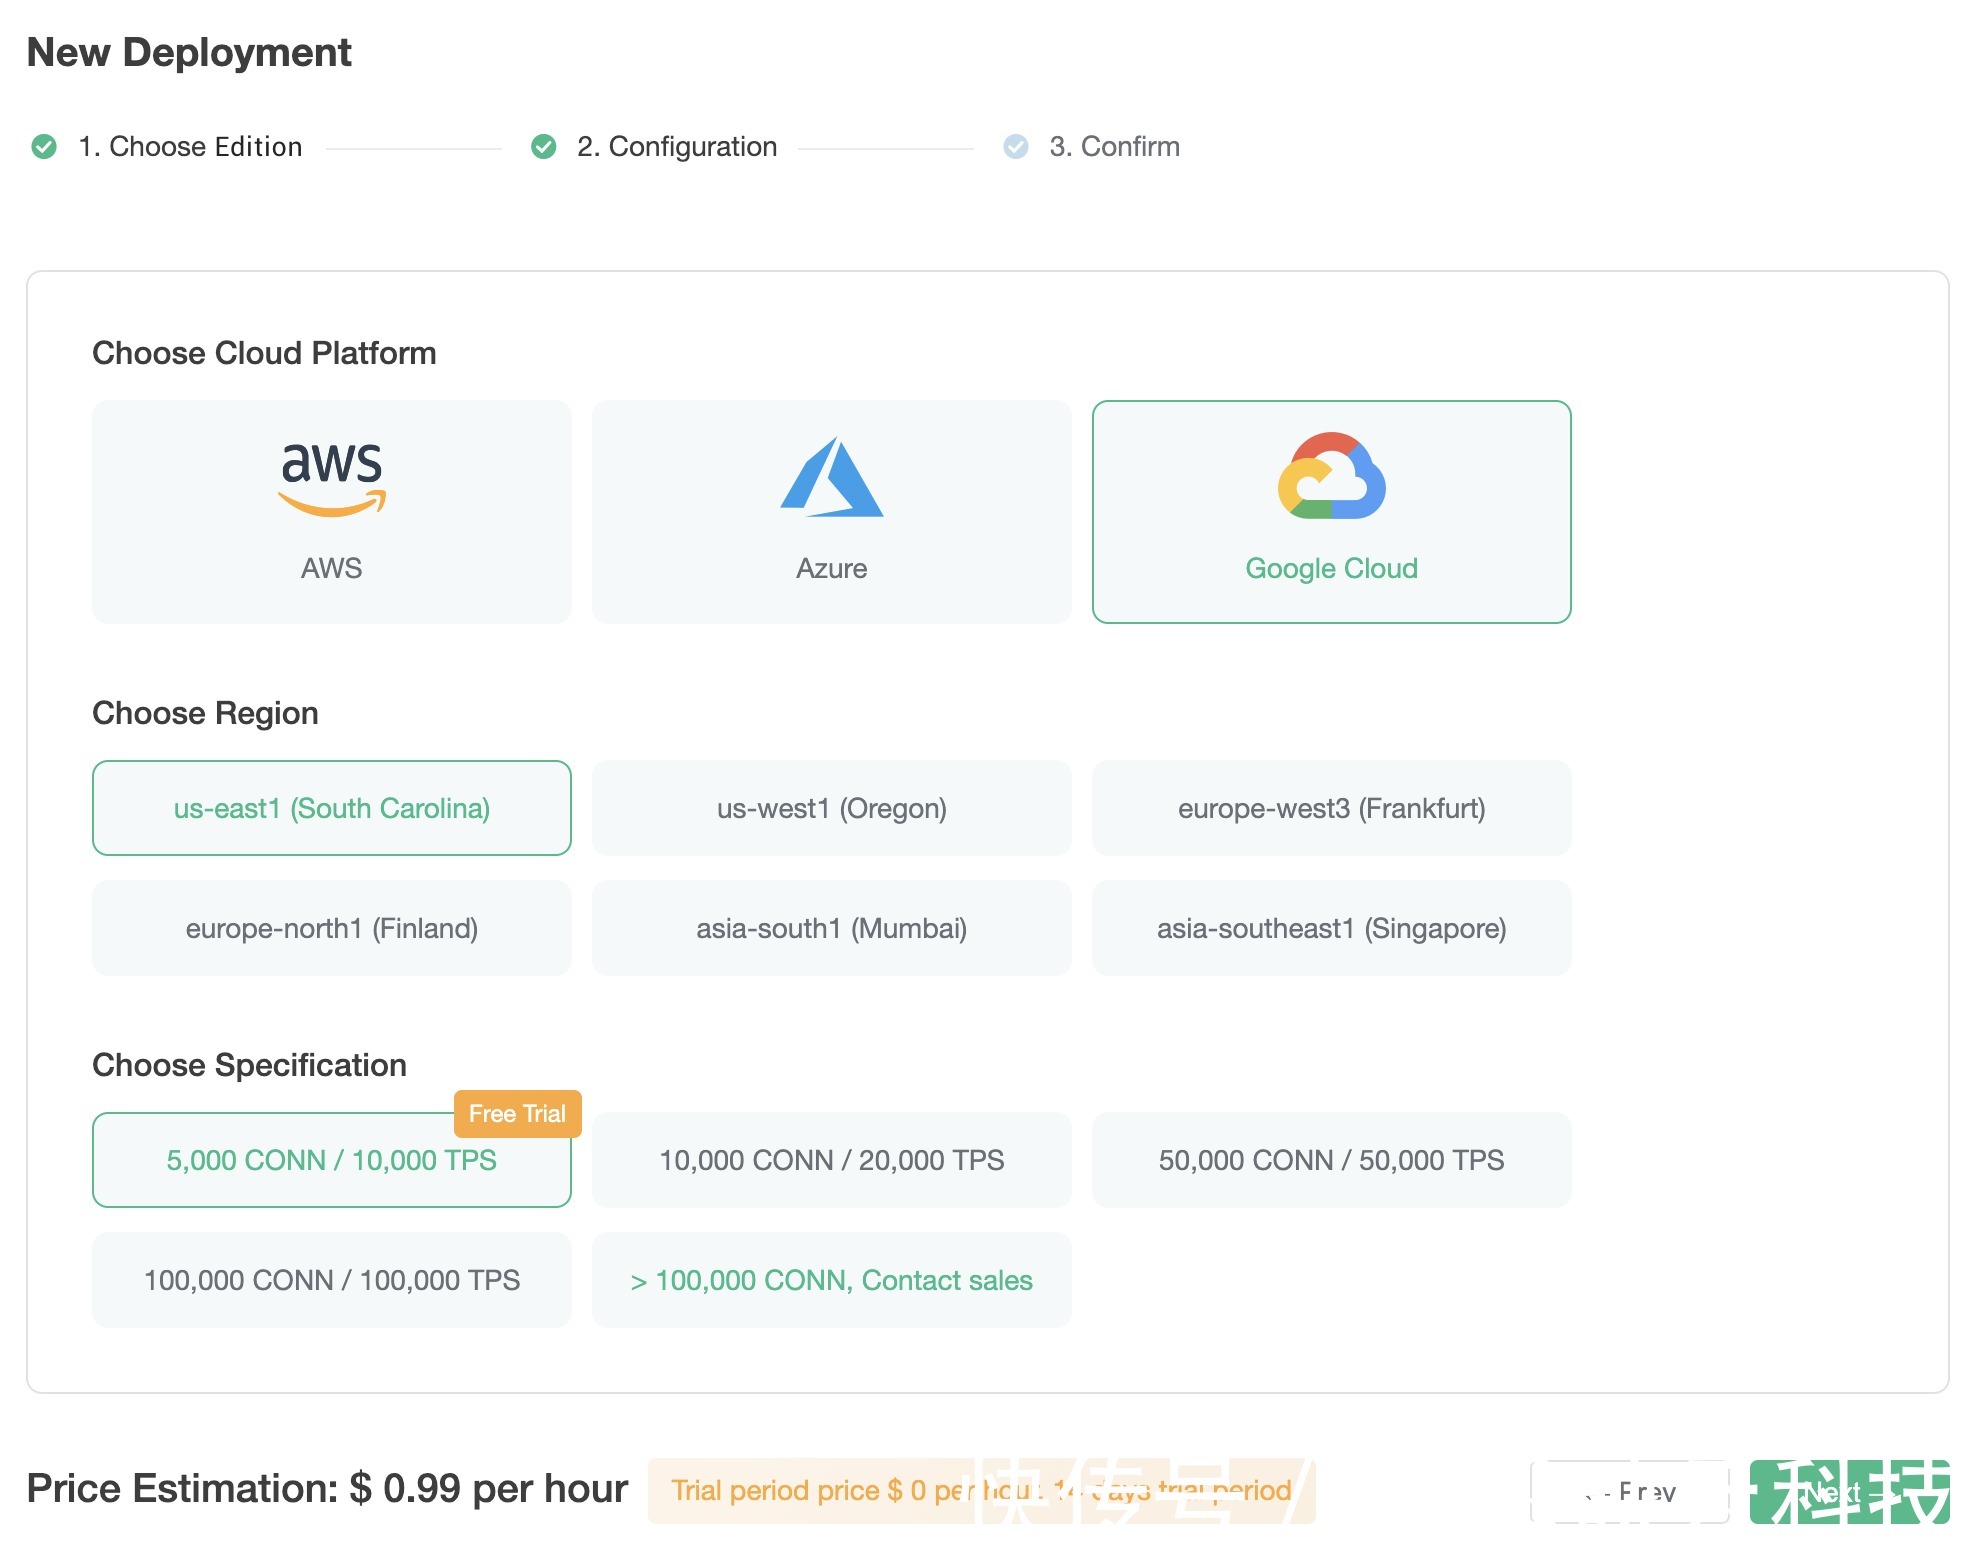Choose region us-west1 (Oregon)

(831, 808)
